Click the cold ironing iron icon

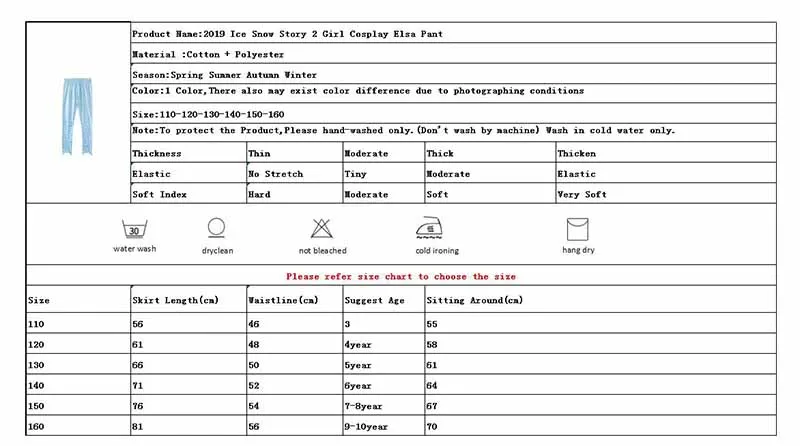pyautogui.click(x=429, y=228)
